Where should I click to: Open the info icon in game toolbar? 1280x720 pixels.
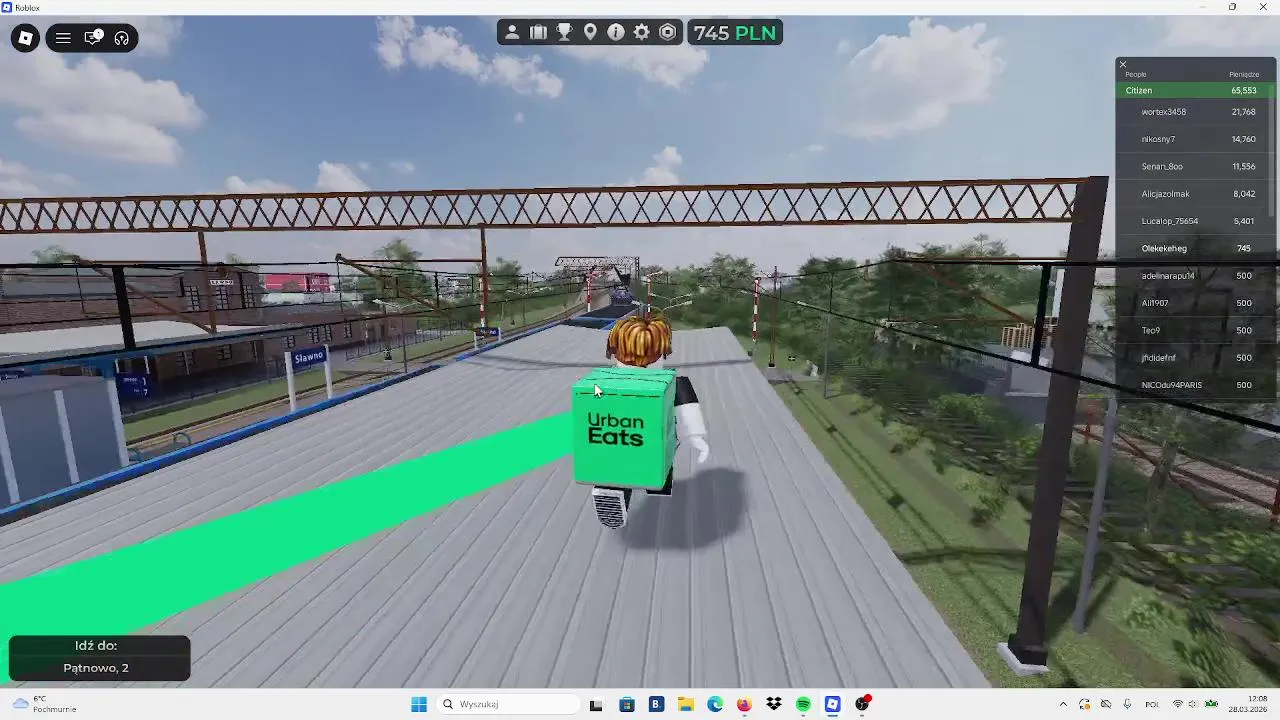616,33
